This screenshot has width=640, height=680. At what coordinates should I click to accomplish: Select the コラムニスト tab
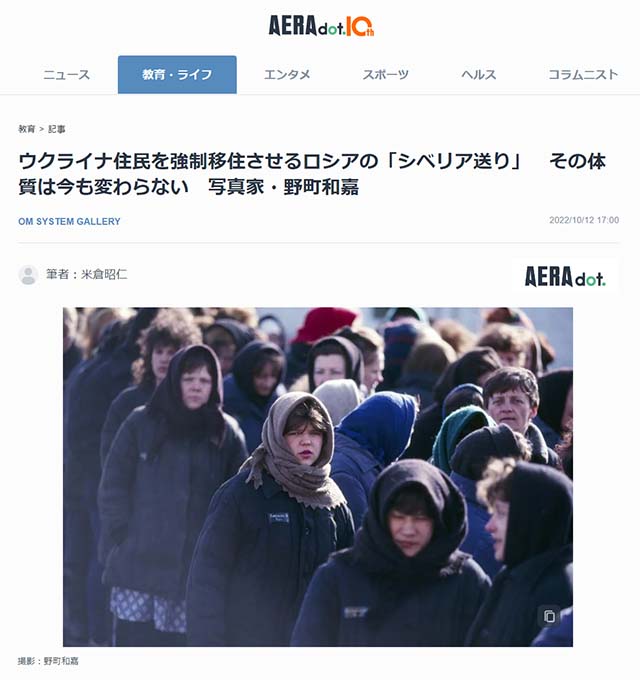[x=583, y=75]
